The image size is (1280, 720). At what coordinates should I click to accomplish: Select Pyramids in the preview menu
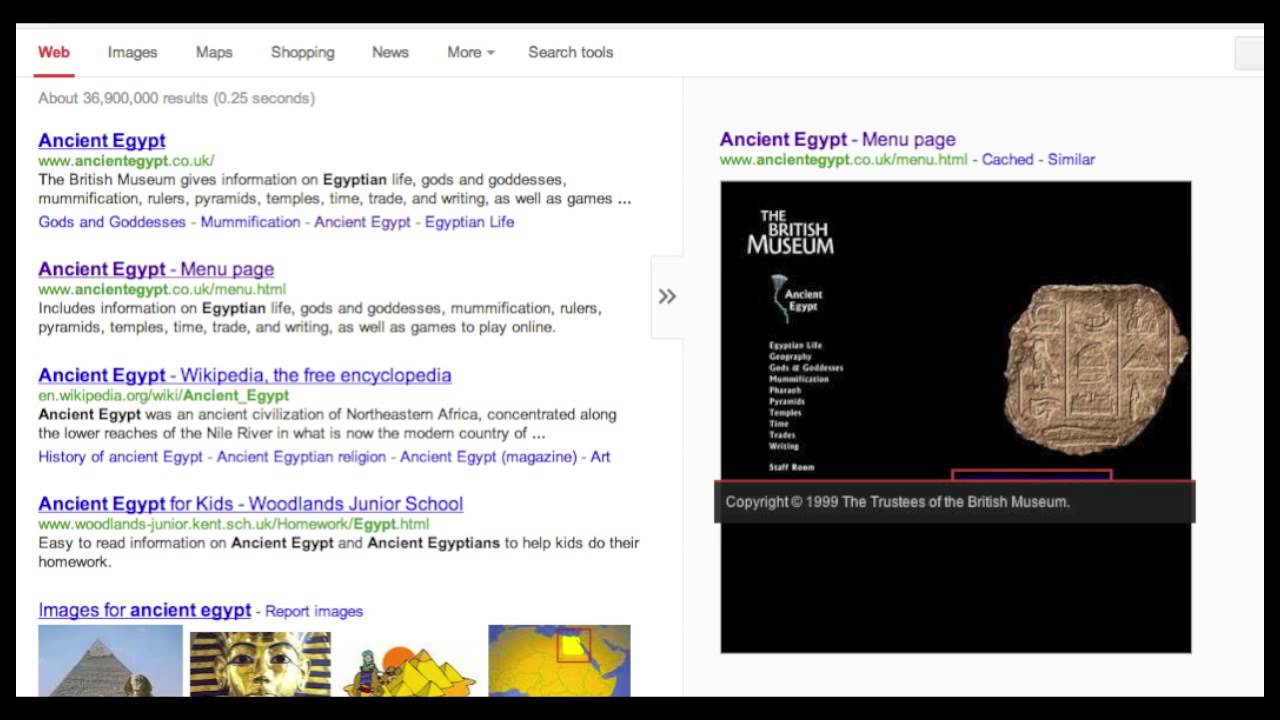tap(787, 401)
